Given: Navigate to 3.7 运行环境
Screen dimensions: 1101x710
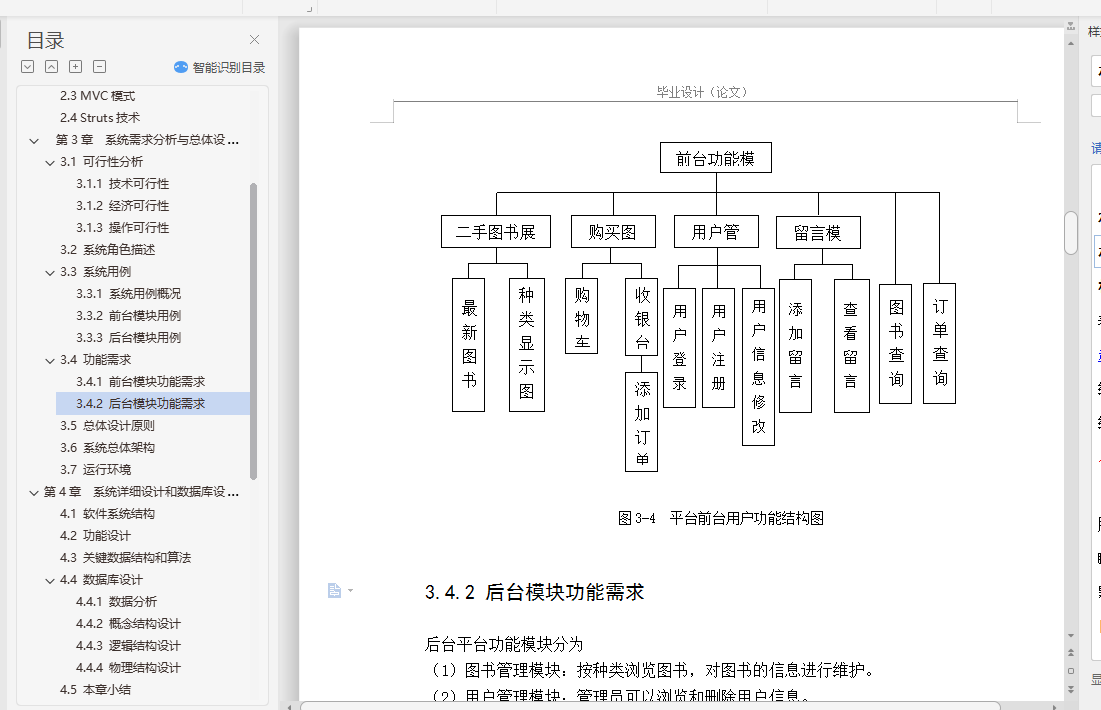Looking at the screenshot, I should pos(95,469).
